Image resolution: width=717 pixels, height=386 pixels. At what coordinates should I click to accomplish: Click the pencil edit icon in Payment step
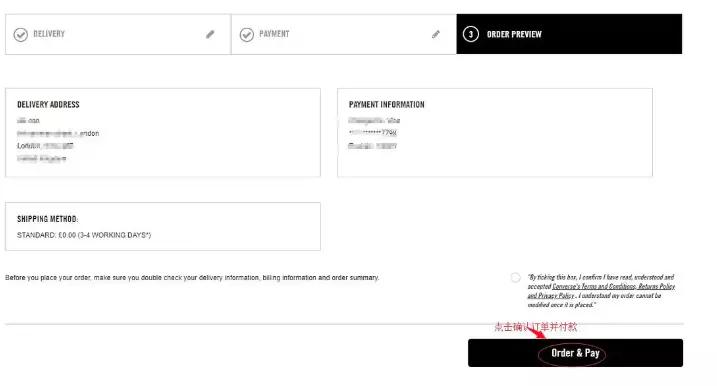click(436, 34)
